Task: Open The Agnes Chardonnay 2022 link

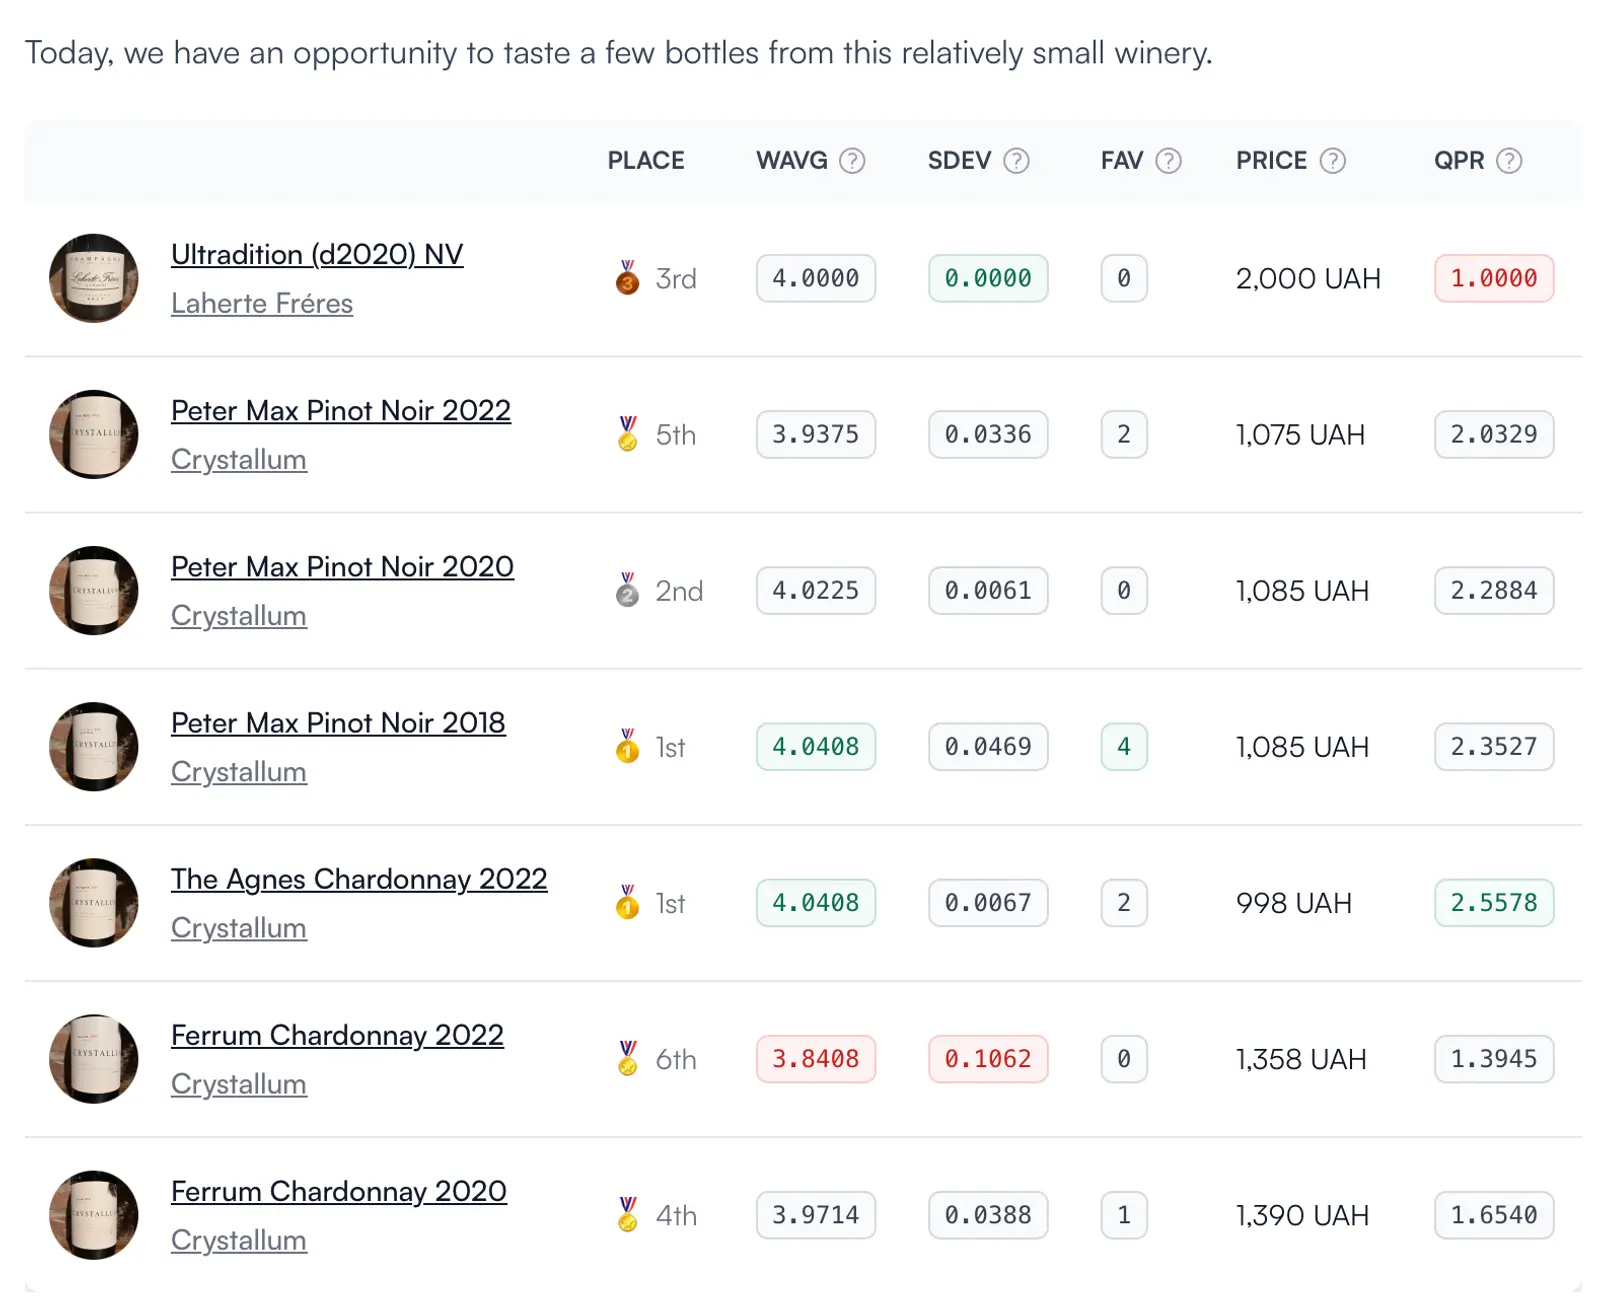Action: coord(359,879)
